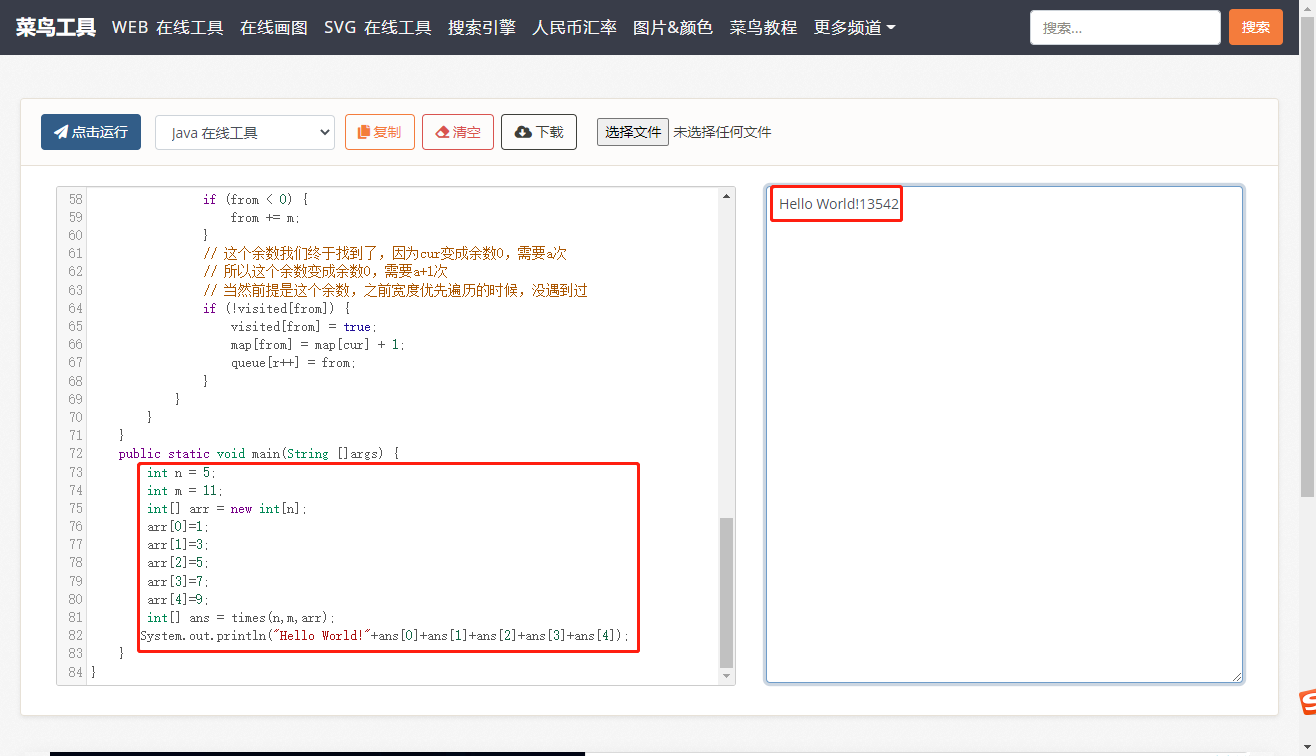Click the 清空 clear button
This screenshot has width=1316, height=756.
coord(458,132)
